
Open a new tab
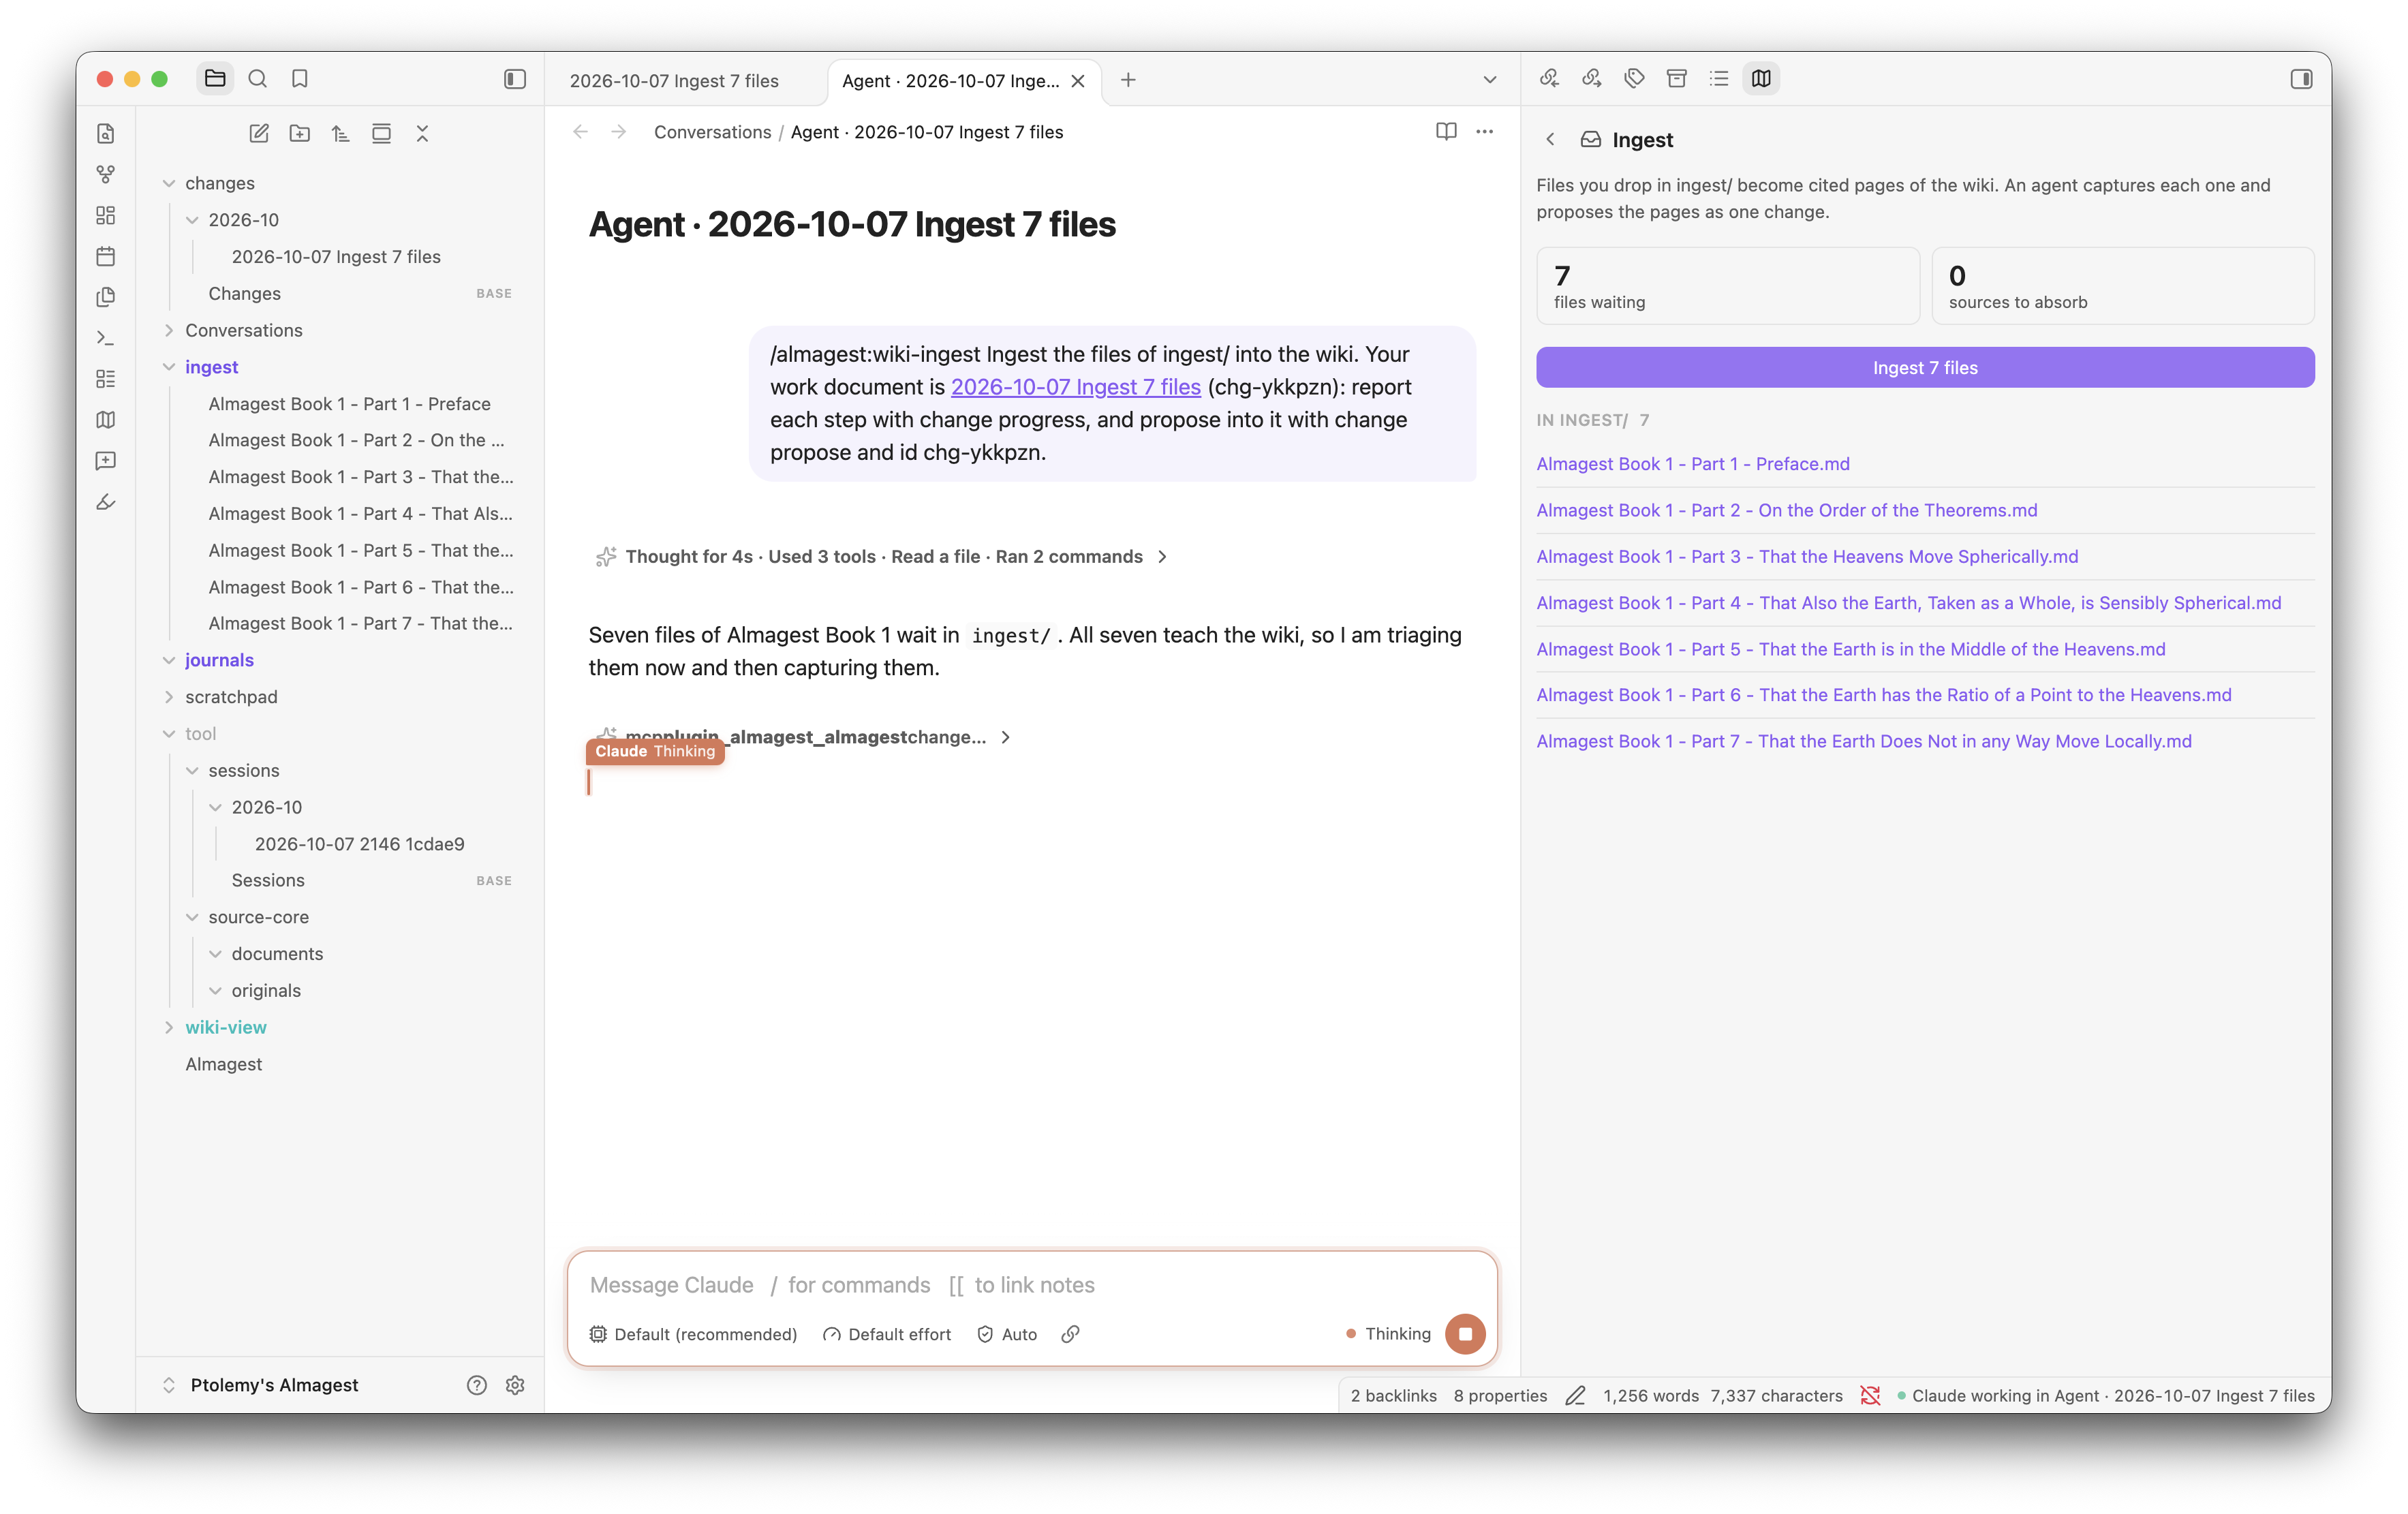pyautogui.click(x=1128, y=80)
